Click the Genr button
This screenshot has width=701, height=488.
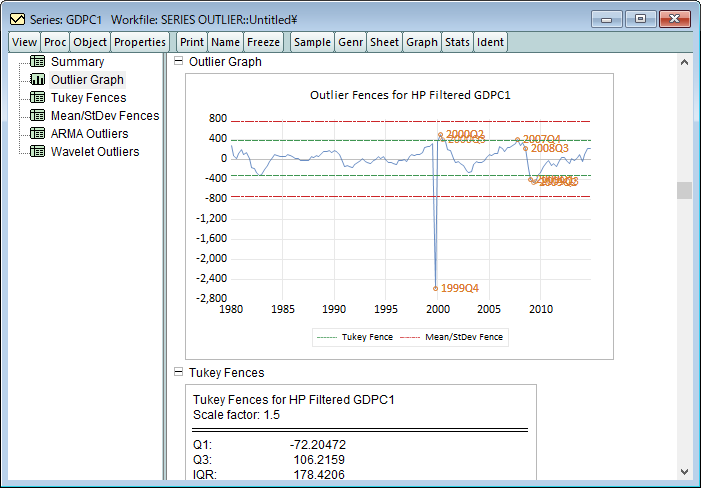350,42
